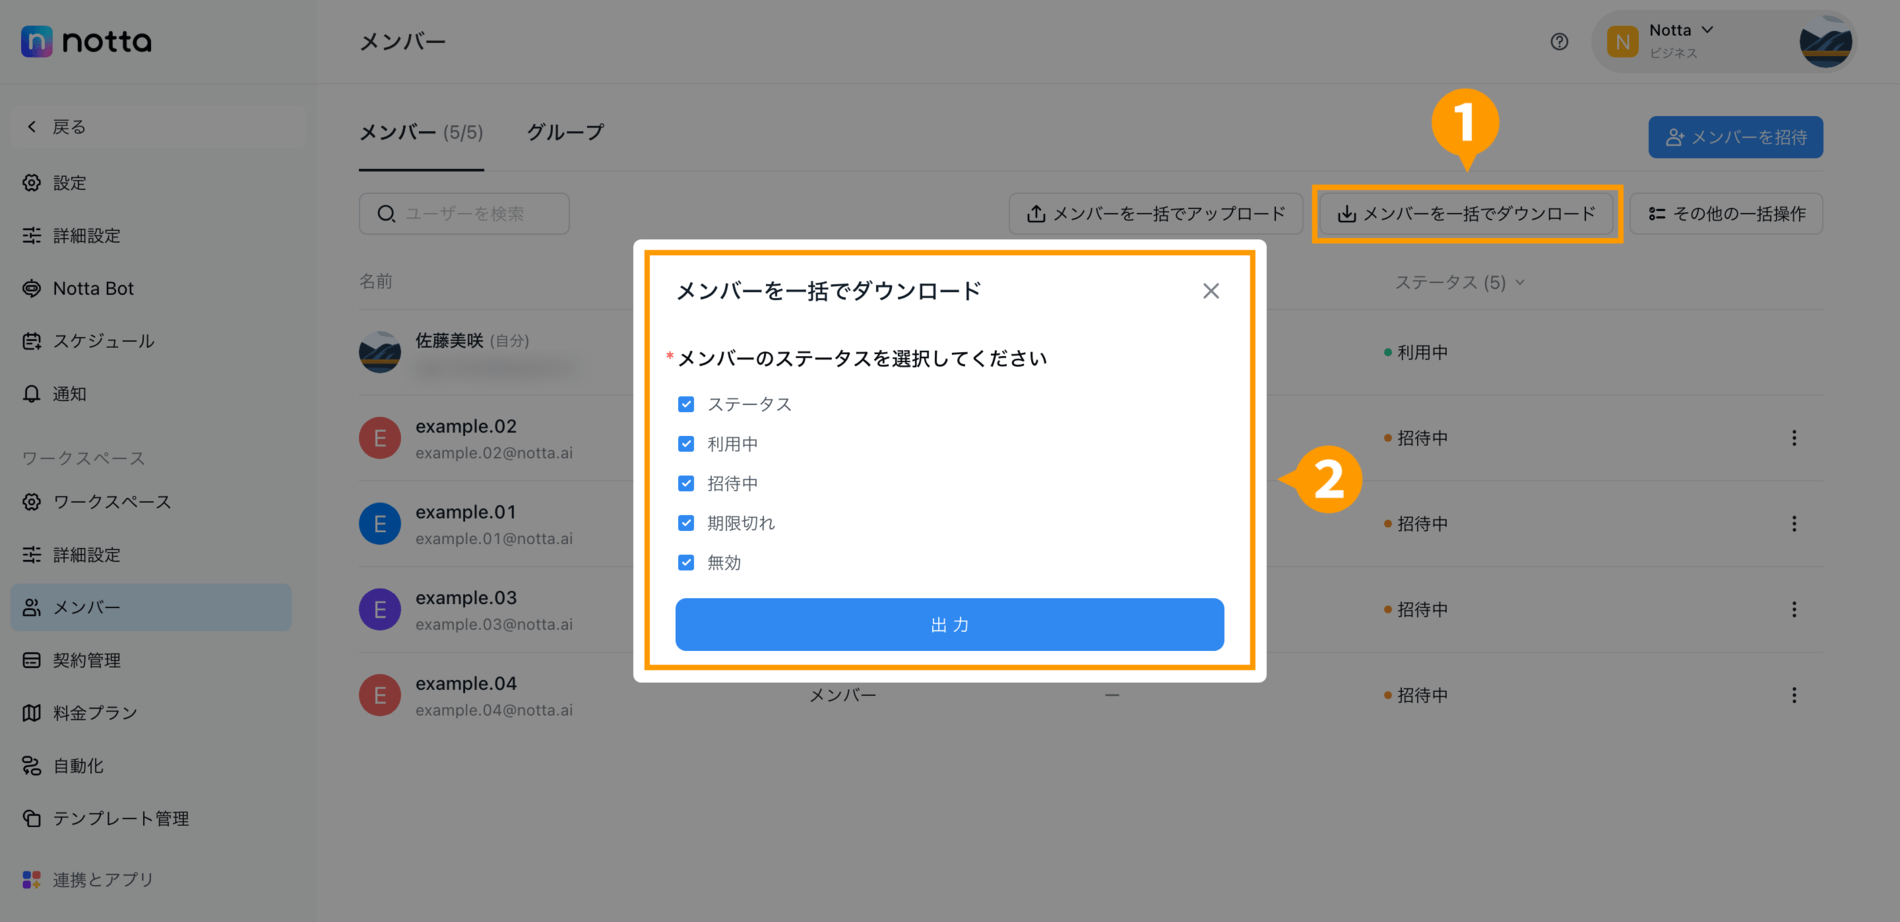The width and height of the screenshot is (1900, 922).
Task: Click 利用中 status of 佐藤美咲
Action: (x=1416, y=352)
